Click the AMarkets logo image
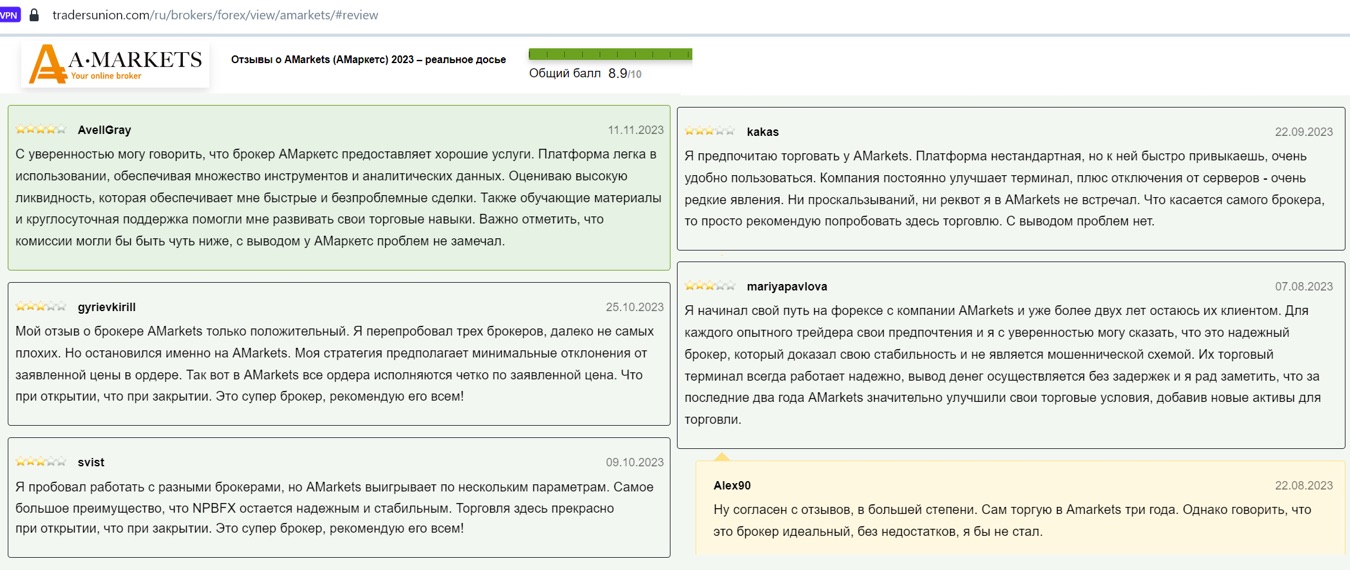The image size is (1350, 570). coord(115,64)
